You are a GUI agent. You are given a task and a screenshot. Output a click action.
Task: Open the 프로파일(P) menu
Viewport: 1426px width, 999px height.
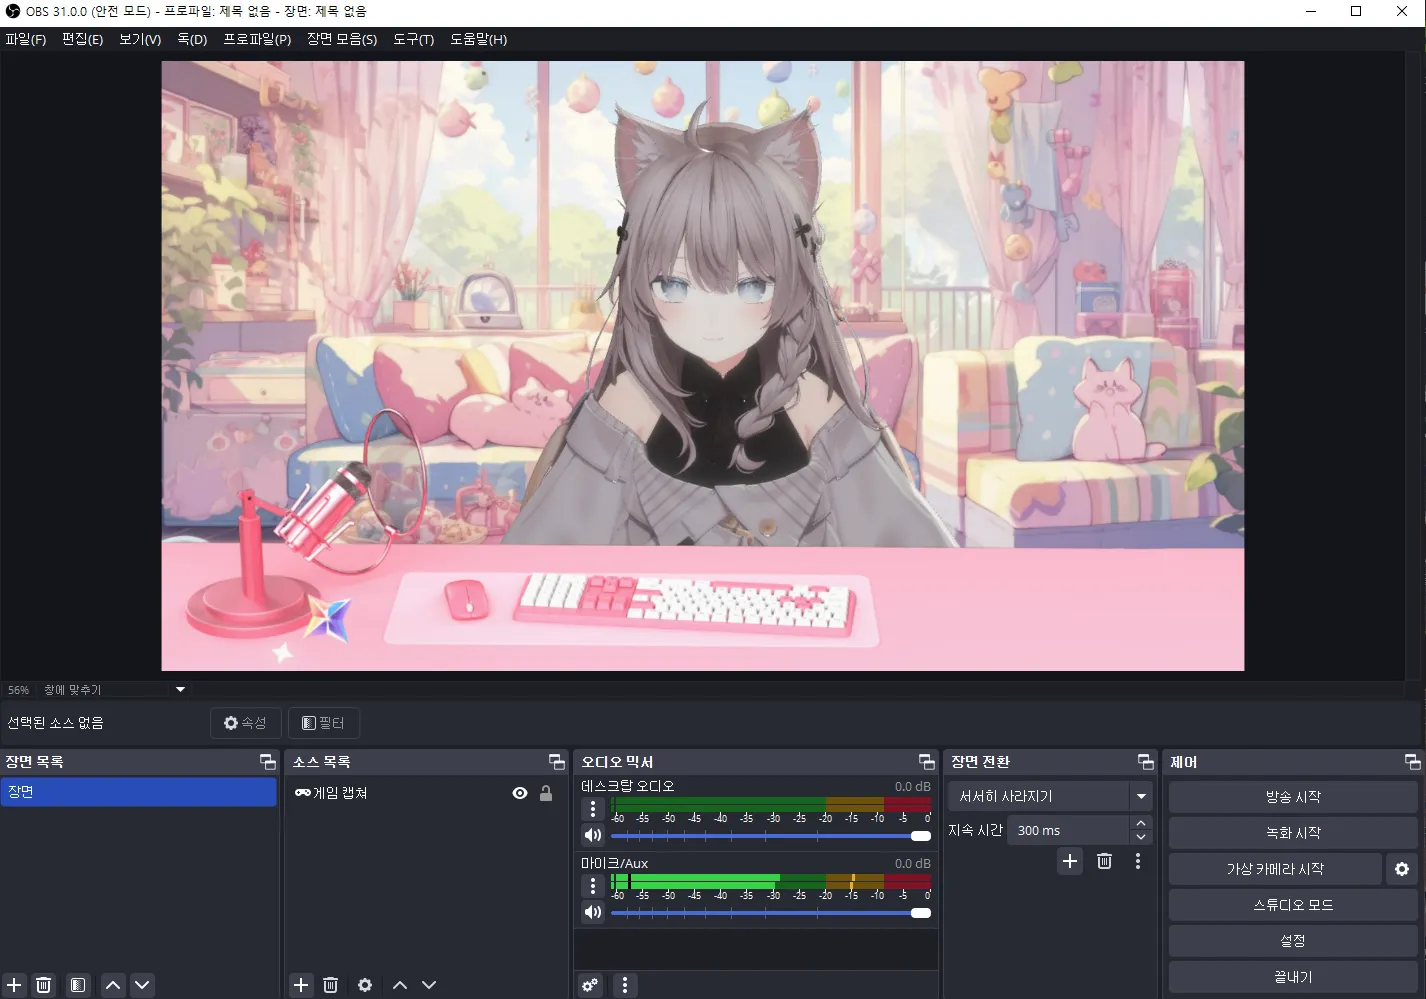click(x=257, y=39)
